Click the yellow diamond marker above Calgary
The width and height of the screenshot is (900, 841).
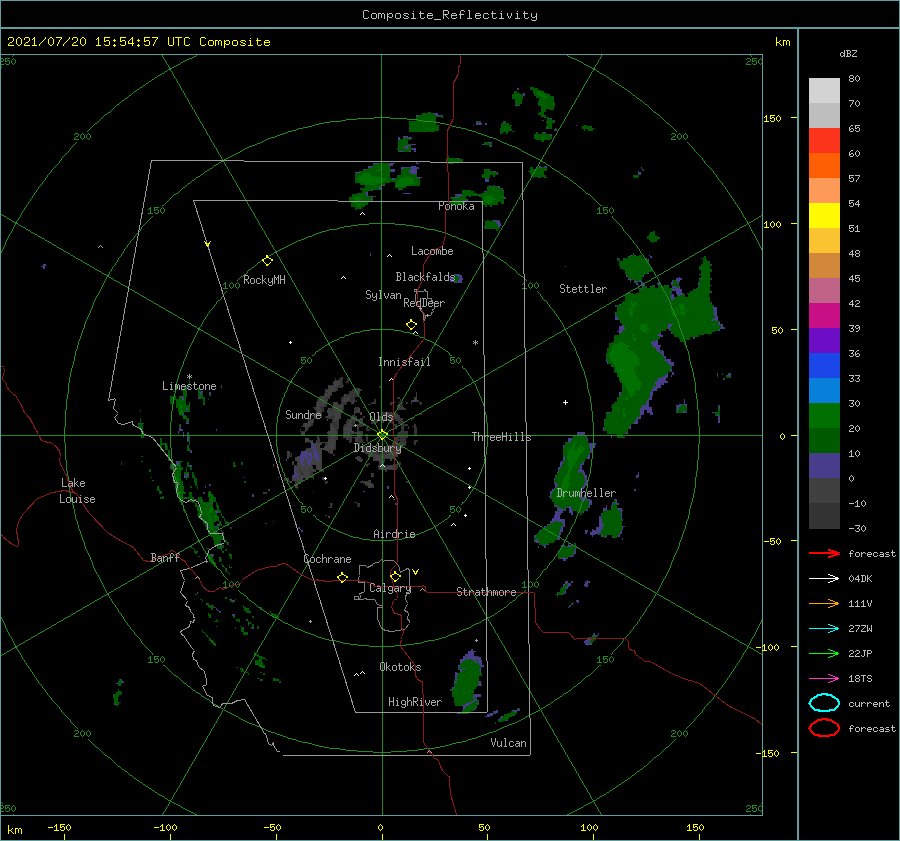pos(395,576)
